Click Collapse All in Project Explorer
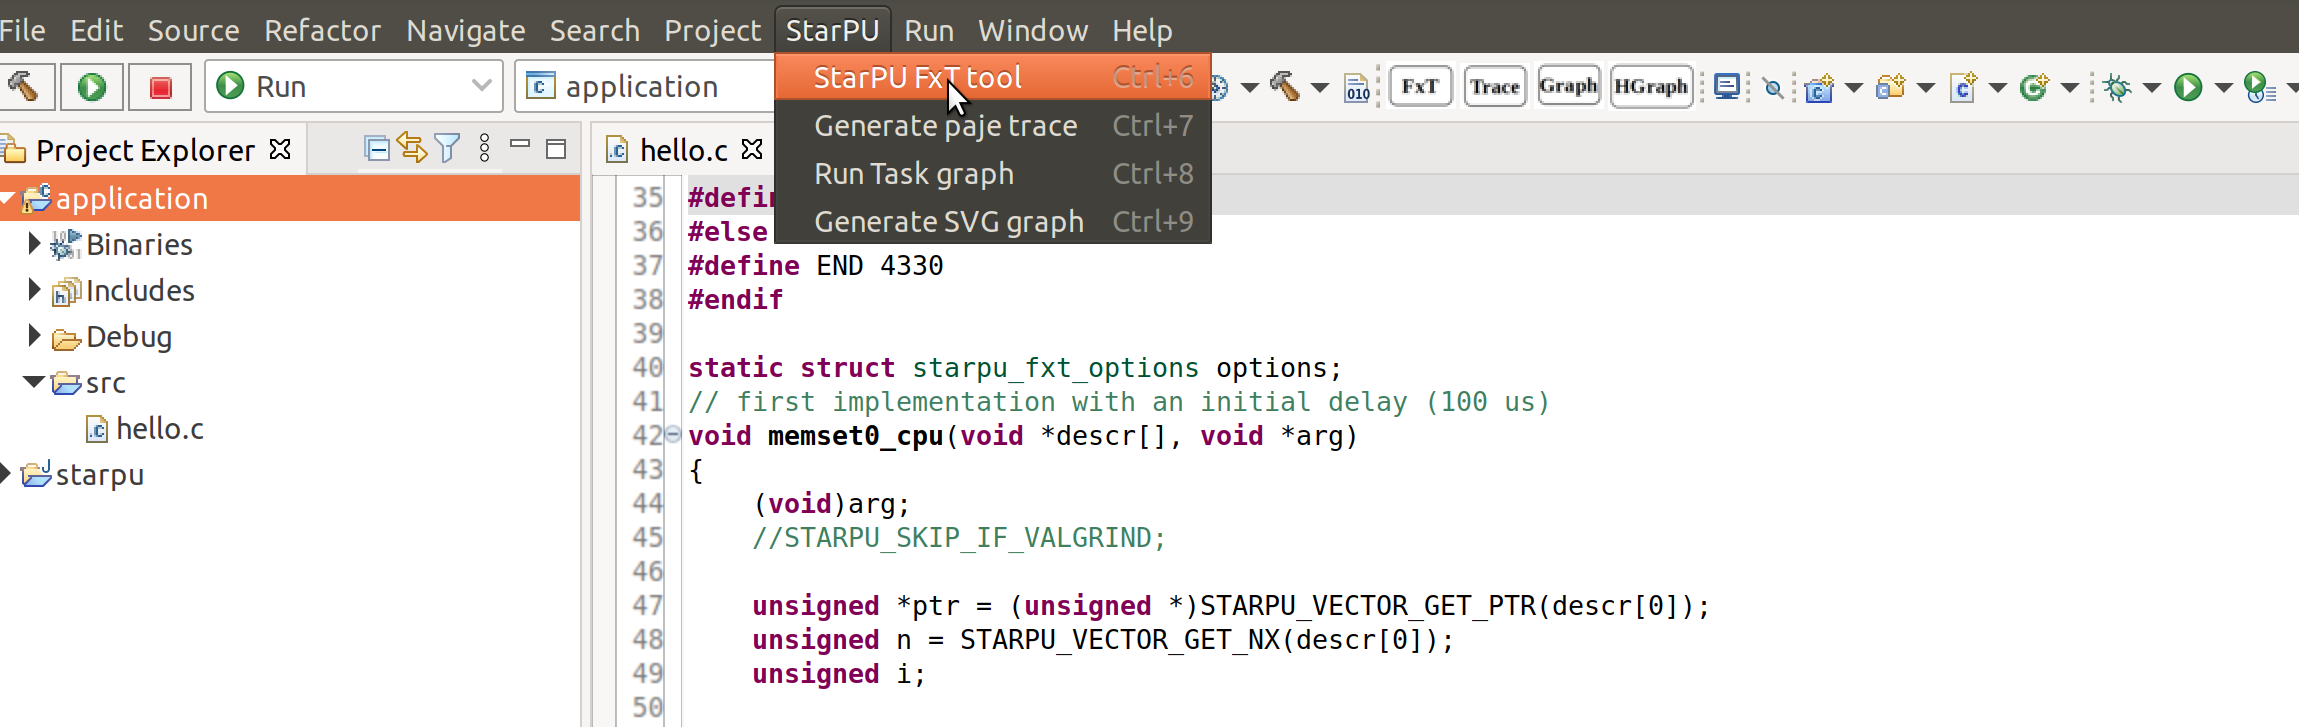 (377, 149)
